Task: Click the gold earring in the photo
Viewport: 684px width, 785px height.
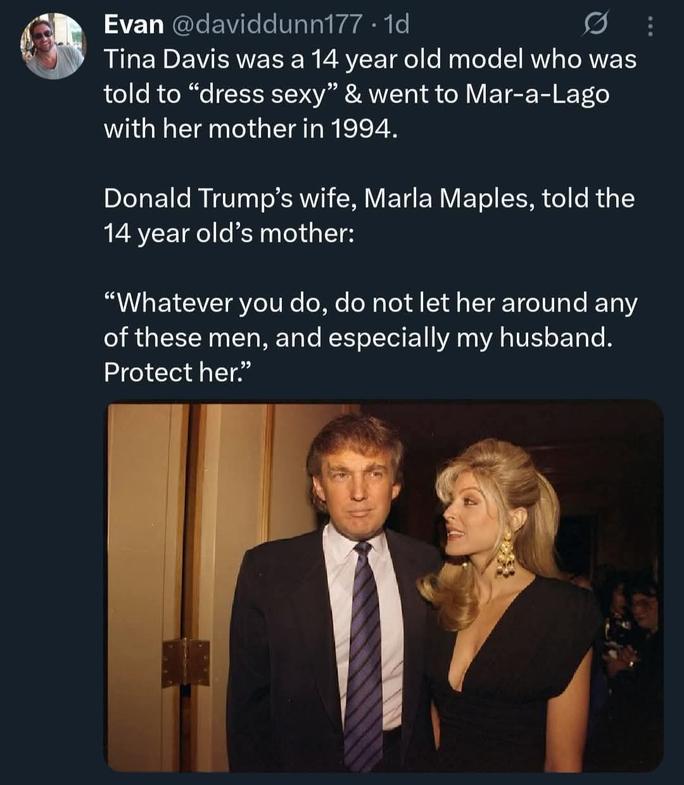Action: pos(505,553)
